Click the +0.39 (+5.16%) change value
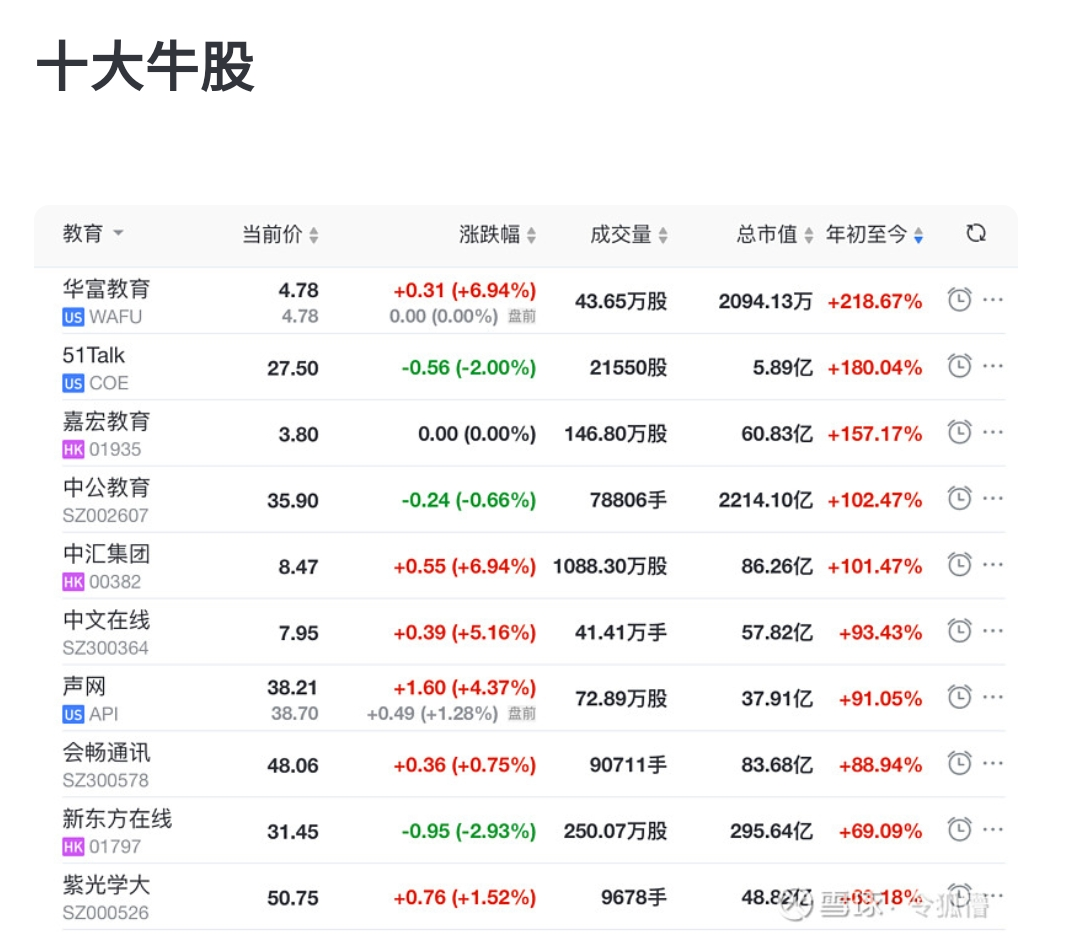The image size is (1065, 951). tap(465, 633)
